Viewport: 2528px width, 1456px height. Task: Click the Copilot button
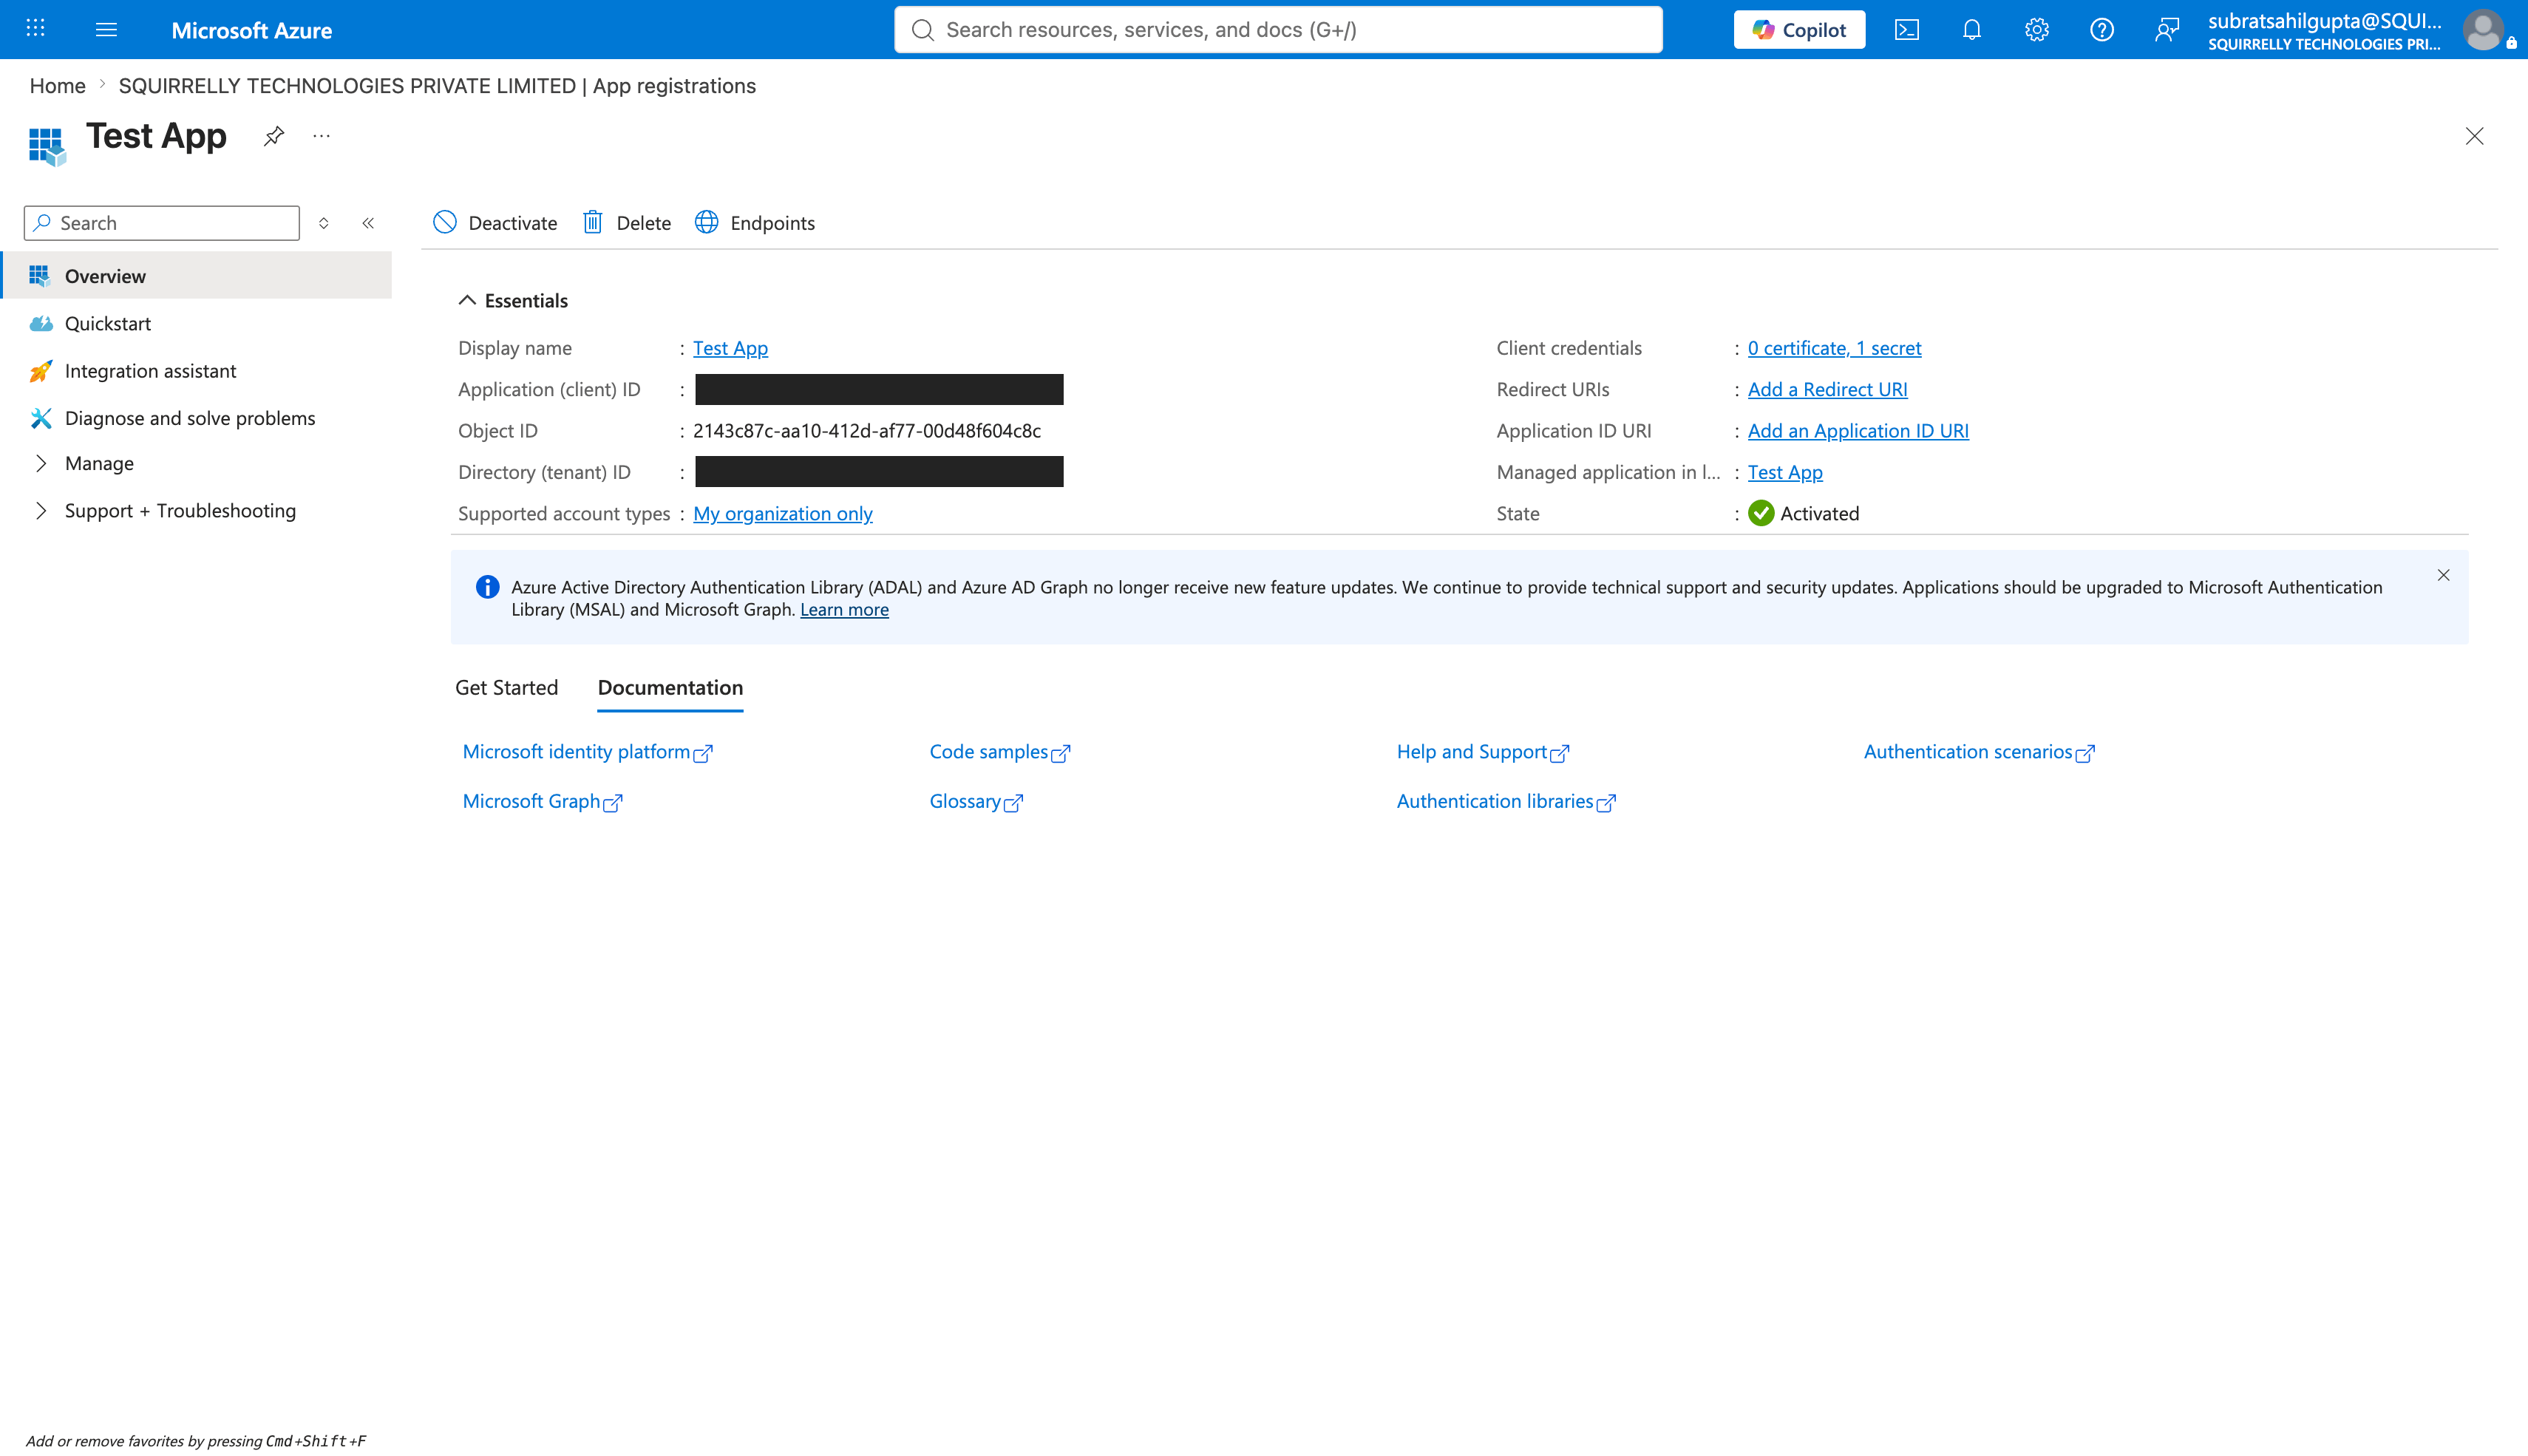tap(1799, 29)
